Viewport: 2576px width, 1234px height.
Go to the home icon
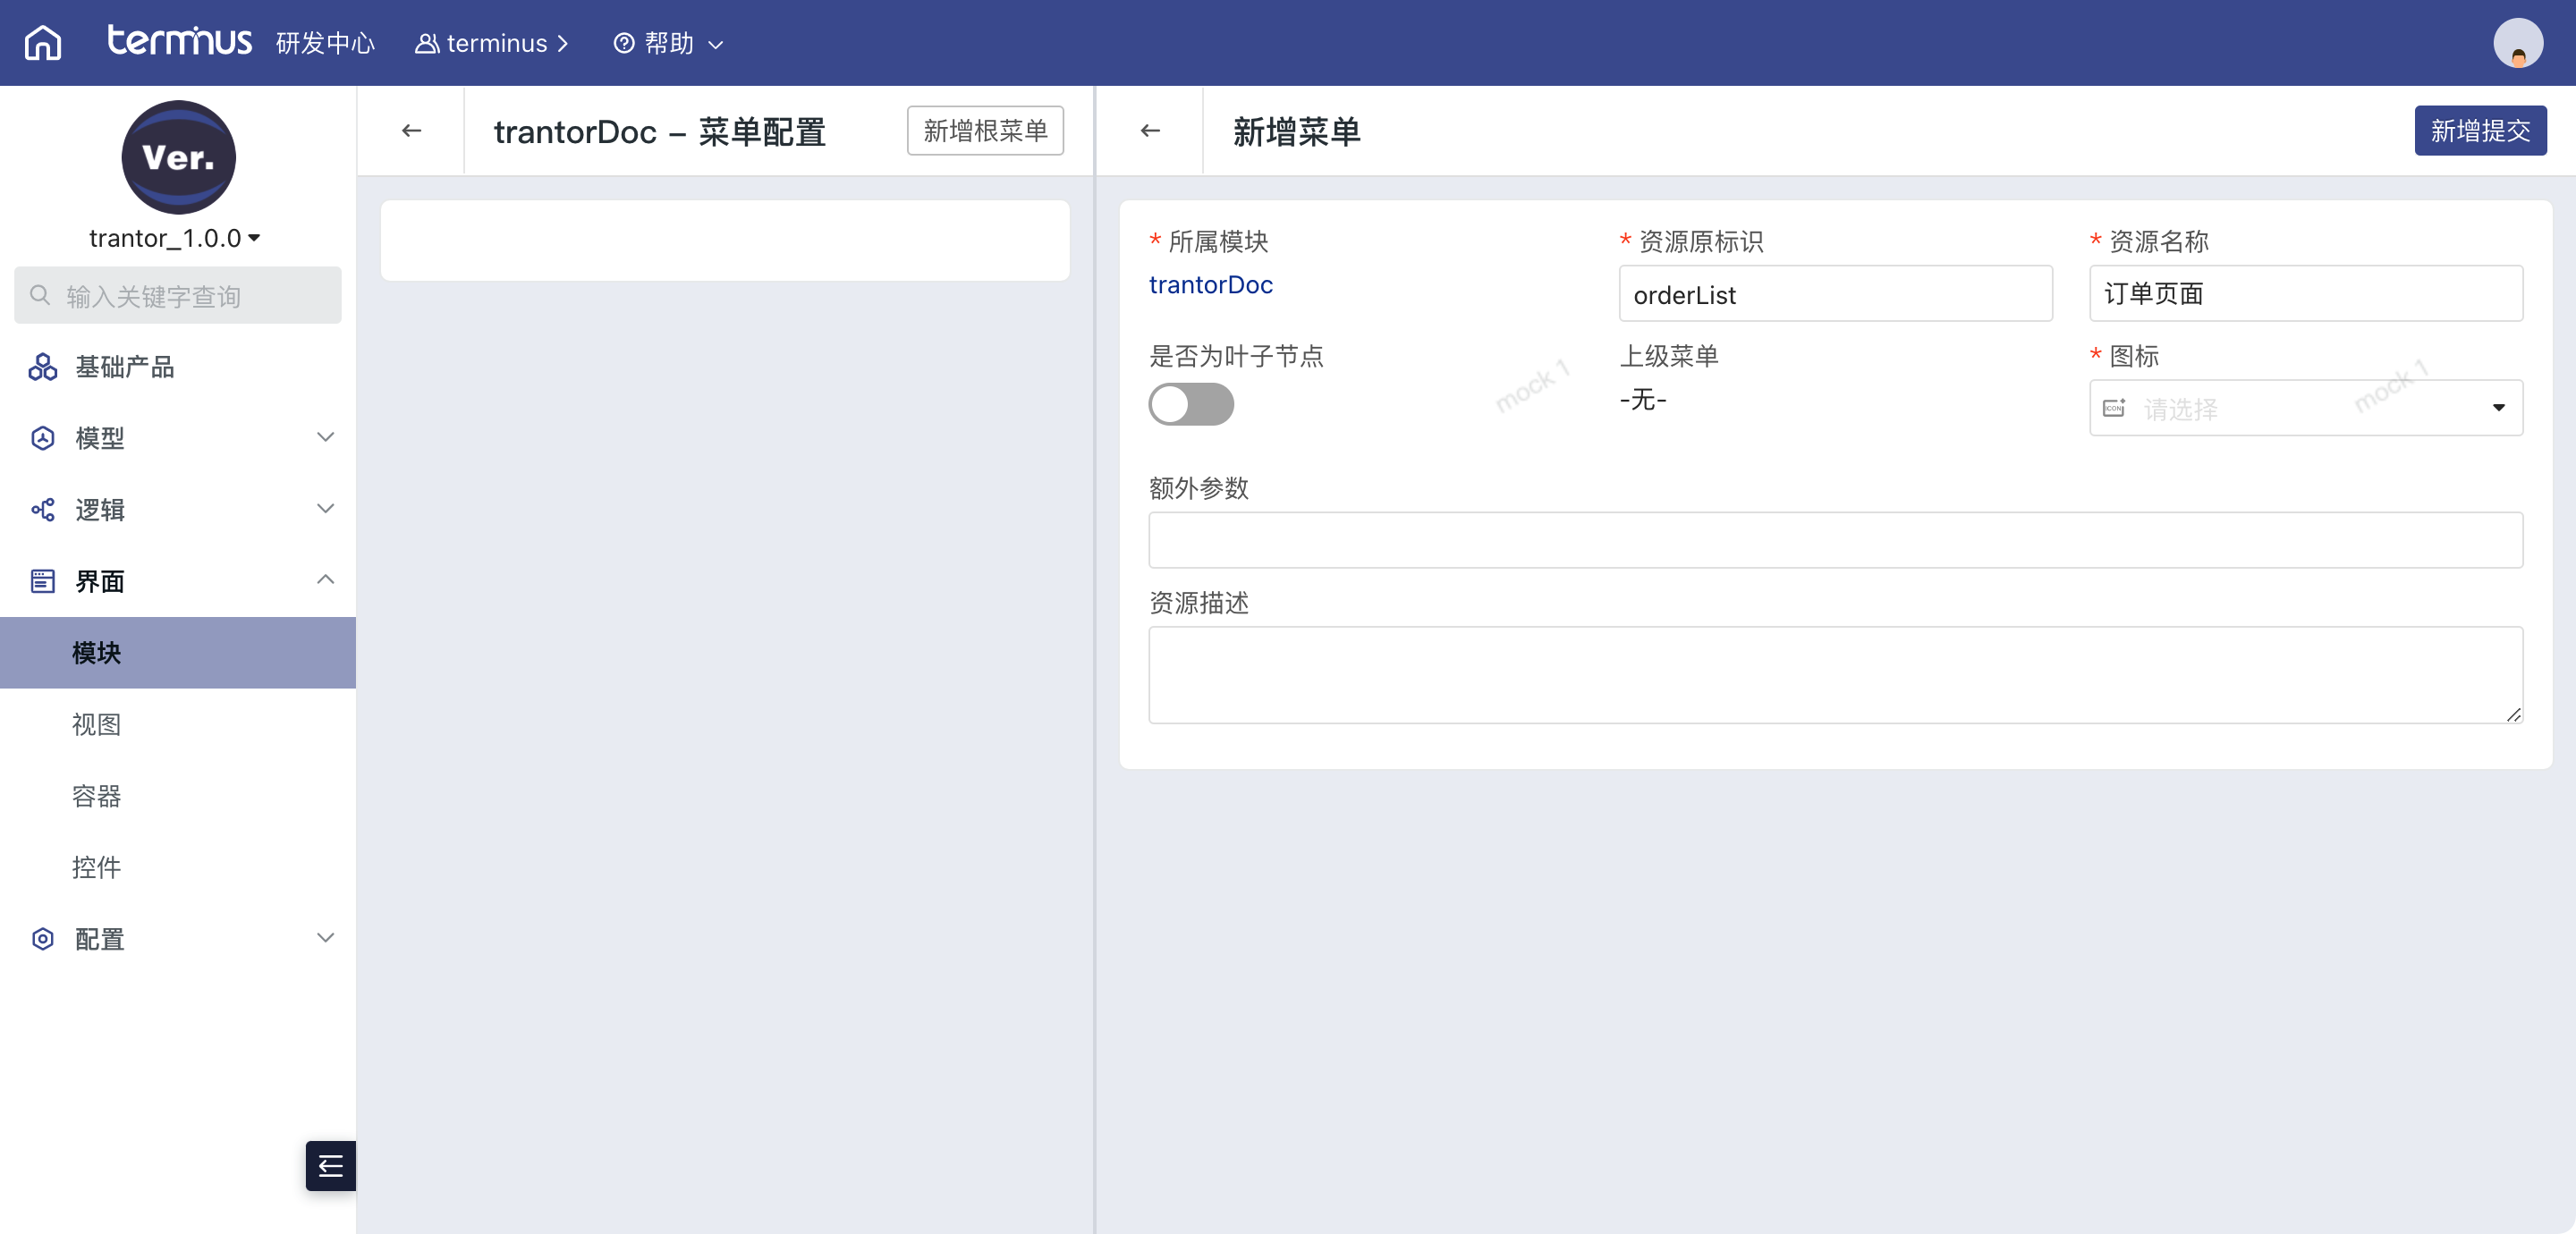(x=43, y=43)
